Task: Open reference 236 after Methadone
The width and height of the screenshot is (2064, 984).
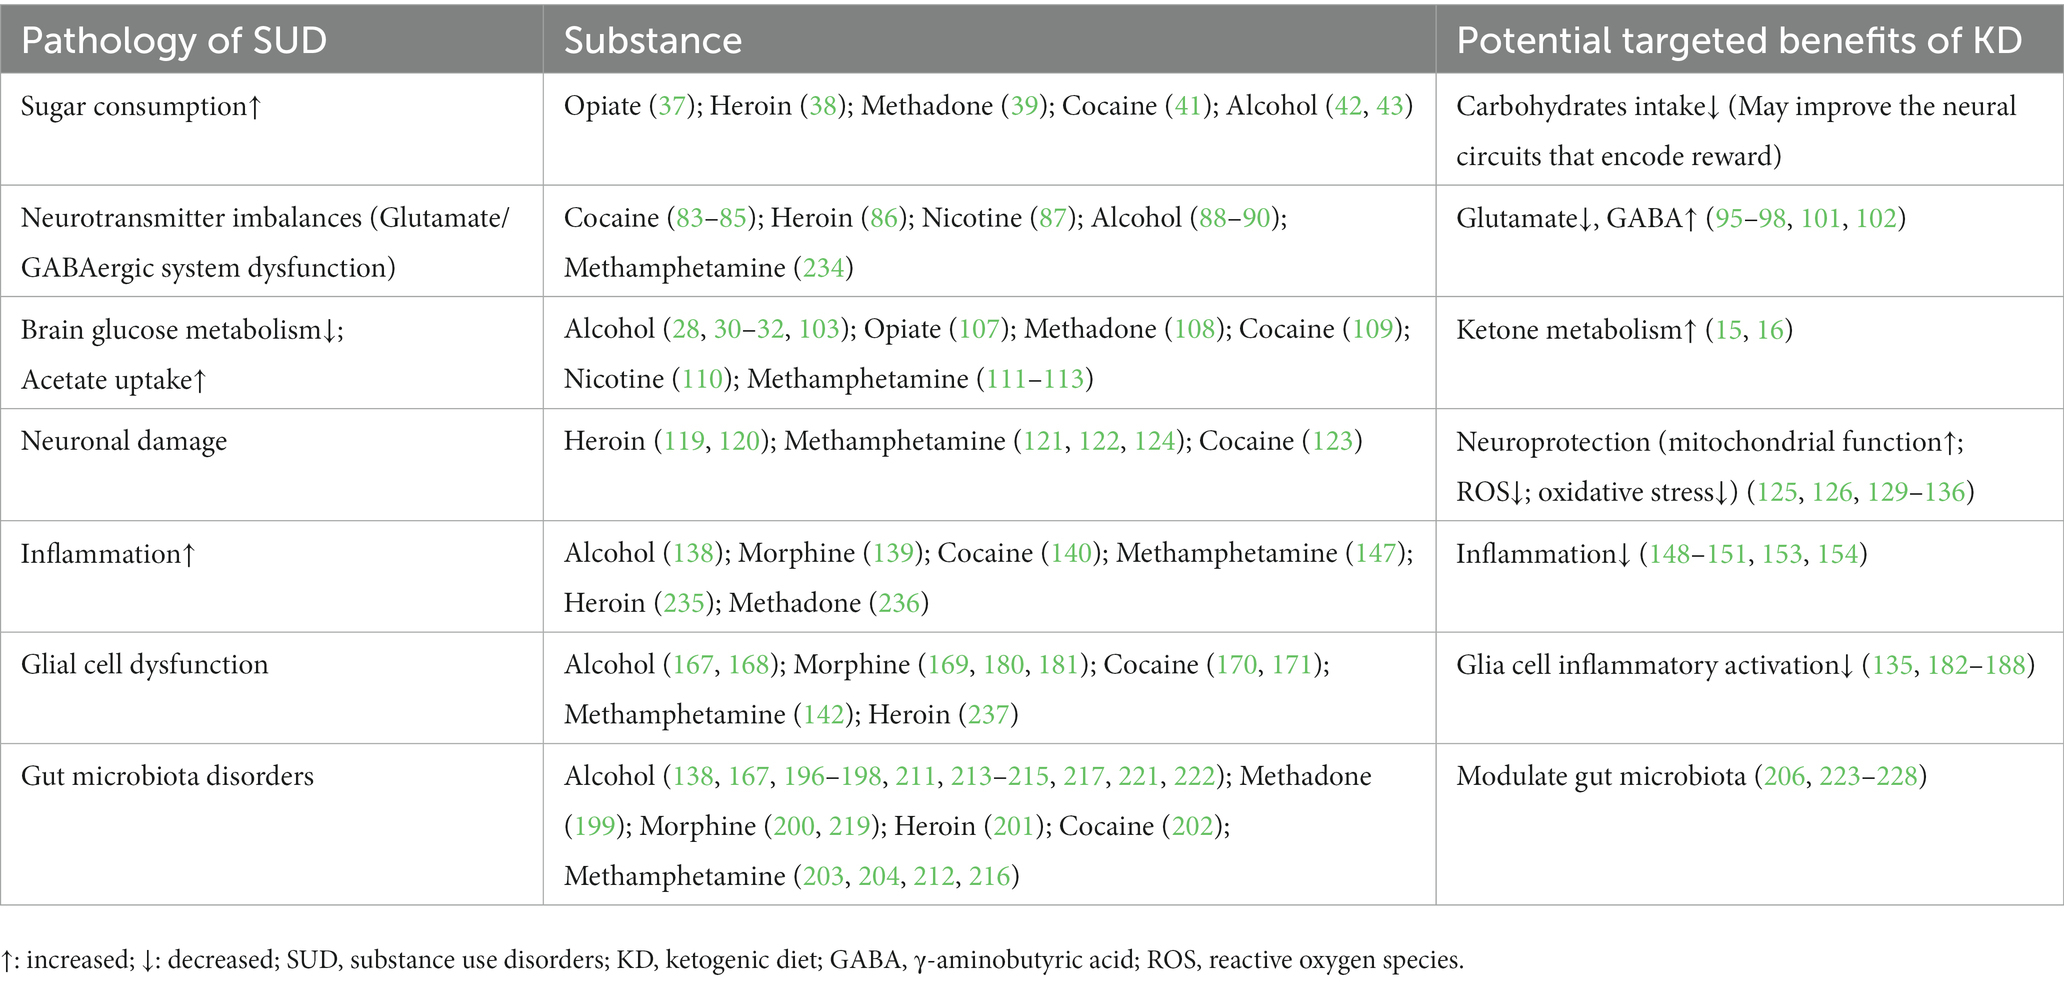Action: click(898, 603)
